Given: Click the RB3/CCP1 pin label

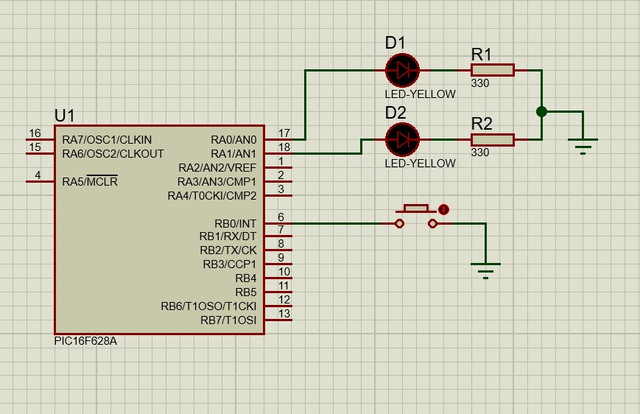Looking at the screenshot, I should pos(230,265).
